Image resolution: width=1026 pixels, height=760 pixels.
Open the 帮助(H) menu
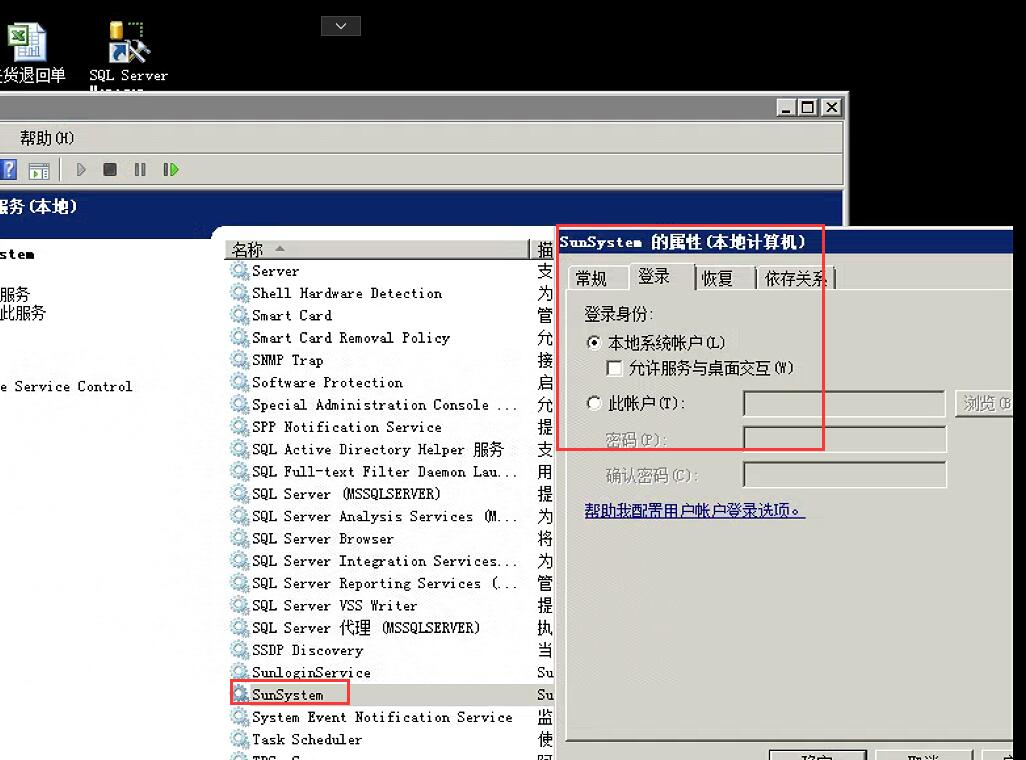click(47, 138)
